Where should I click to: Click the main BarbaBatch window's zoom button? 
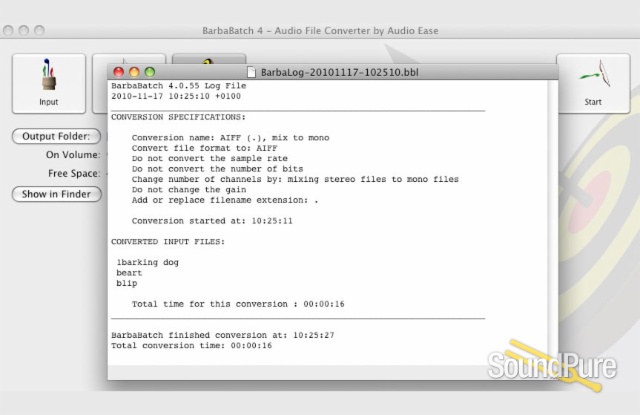pos(40,31)
